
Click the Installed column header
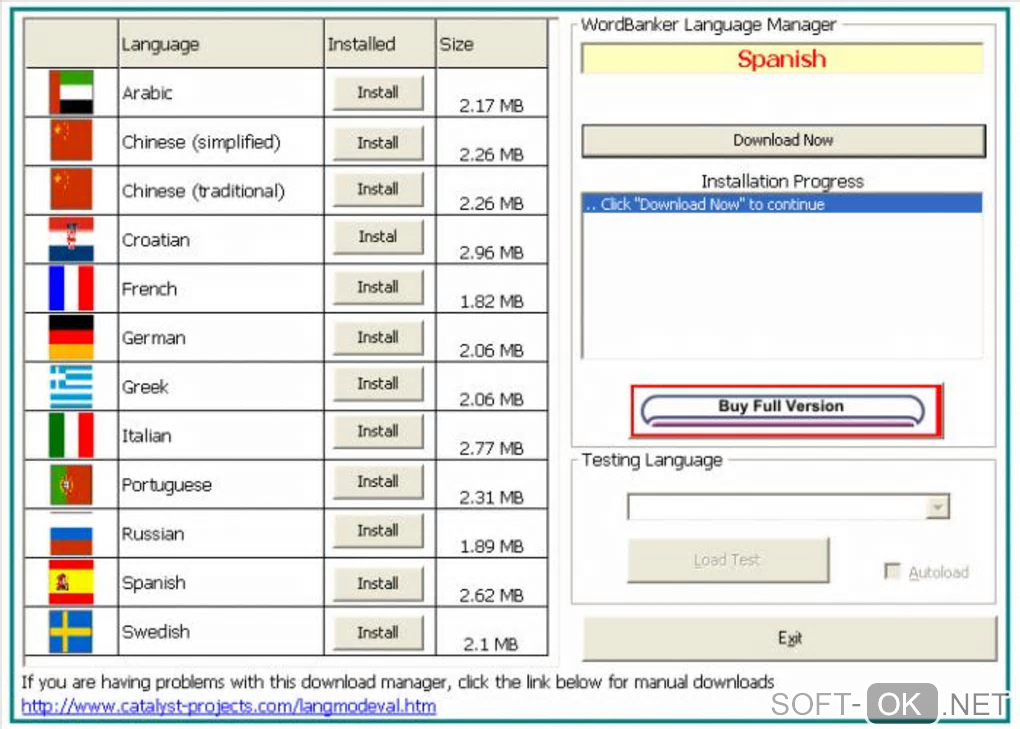click(x=380, y=44)
